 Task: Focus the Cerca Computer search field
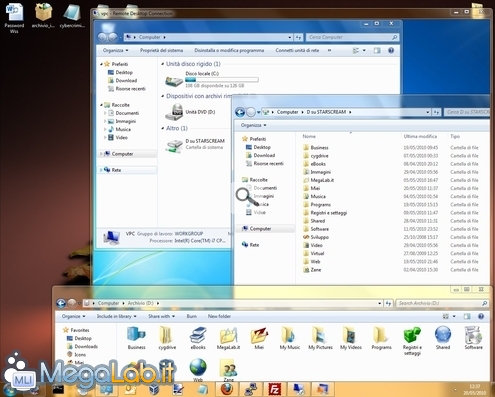(x=352, y=37)
